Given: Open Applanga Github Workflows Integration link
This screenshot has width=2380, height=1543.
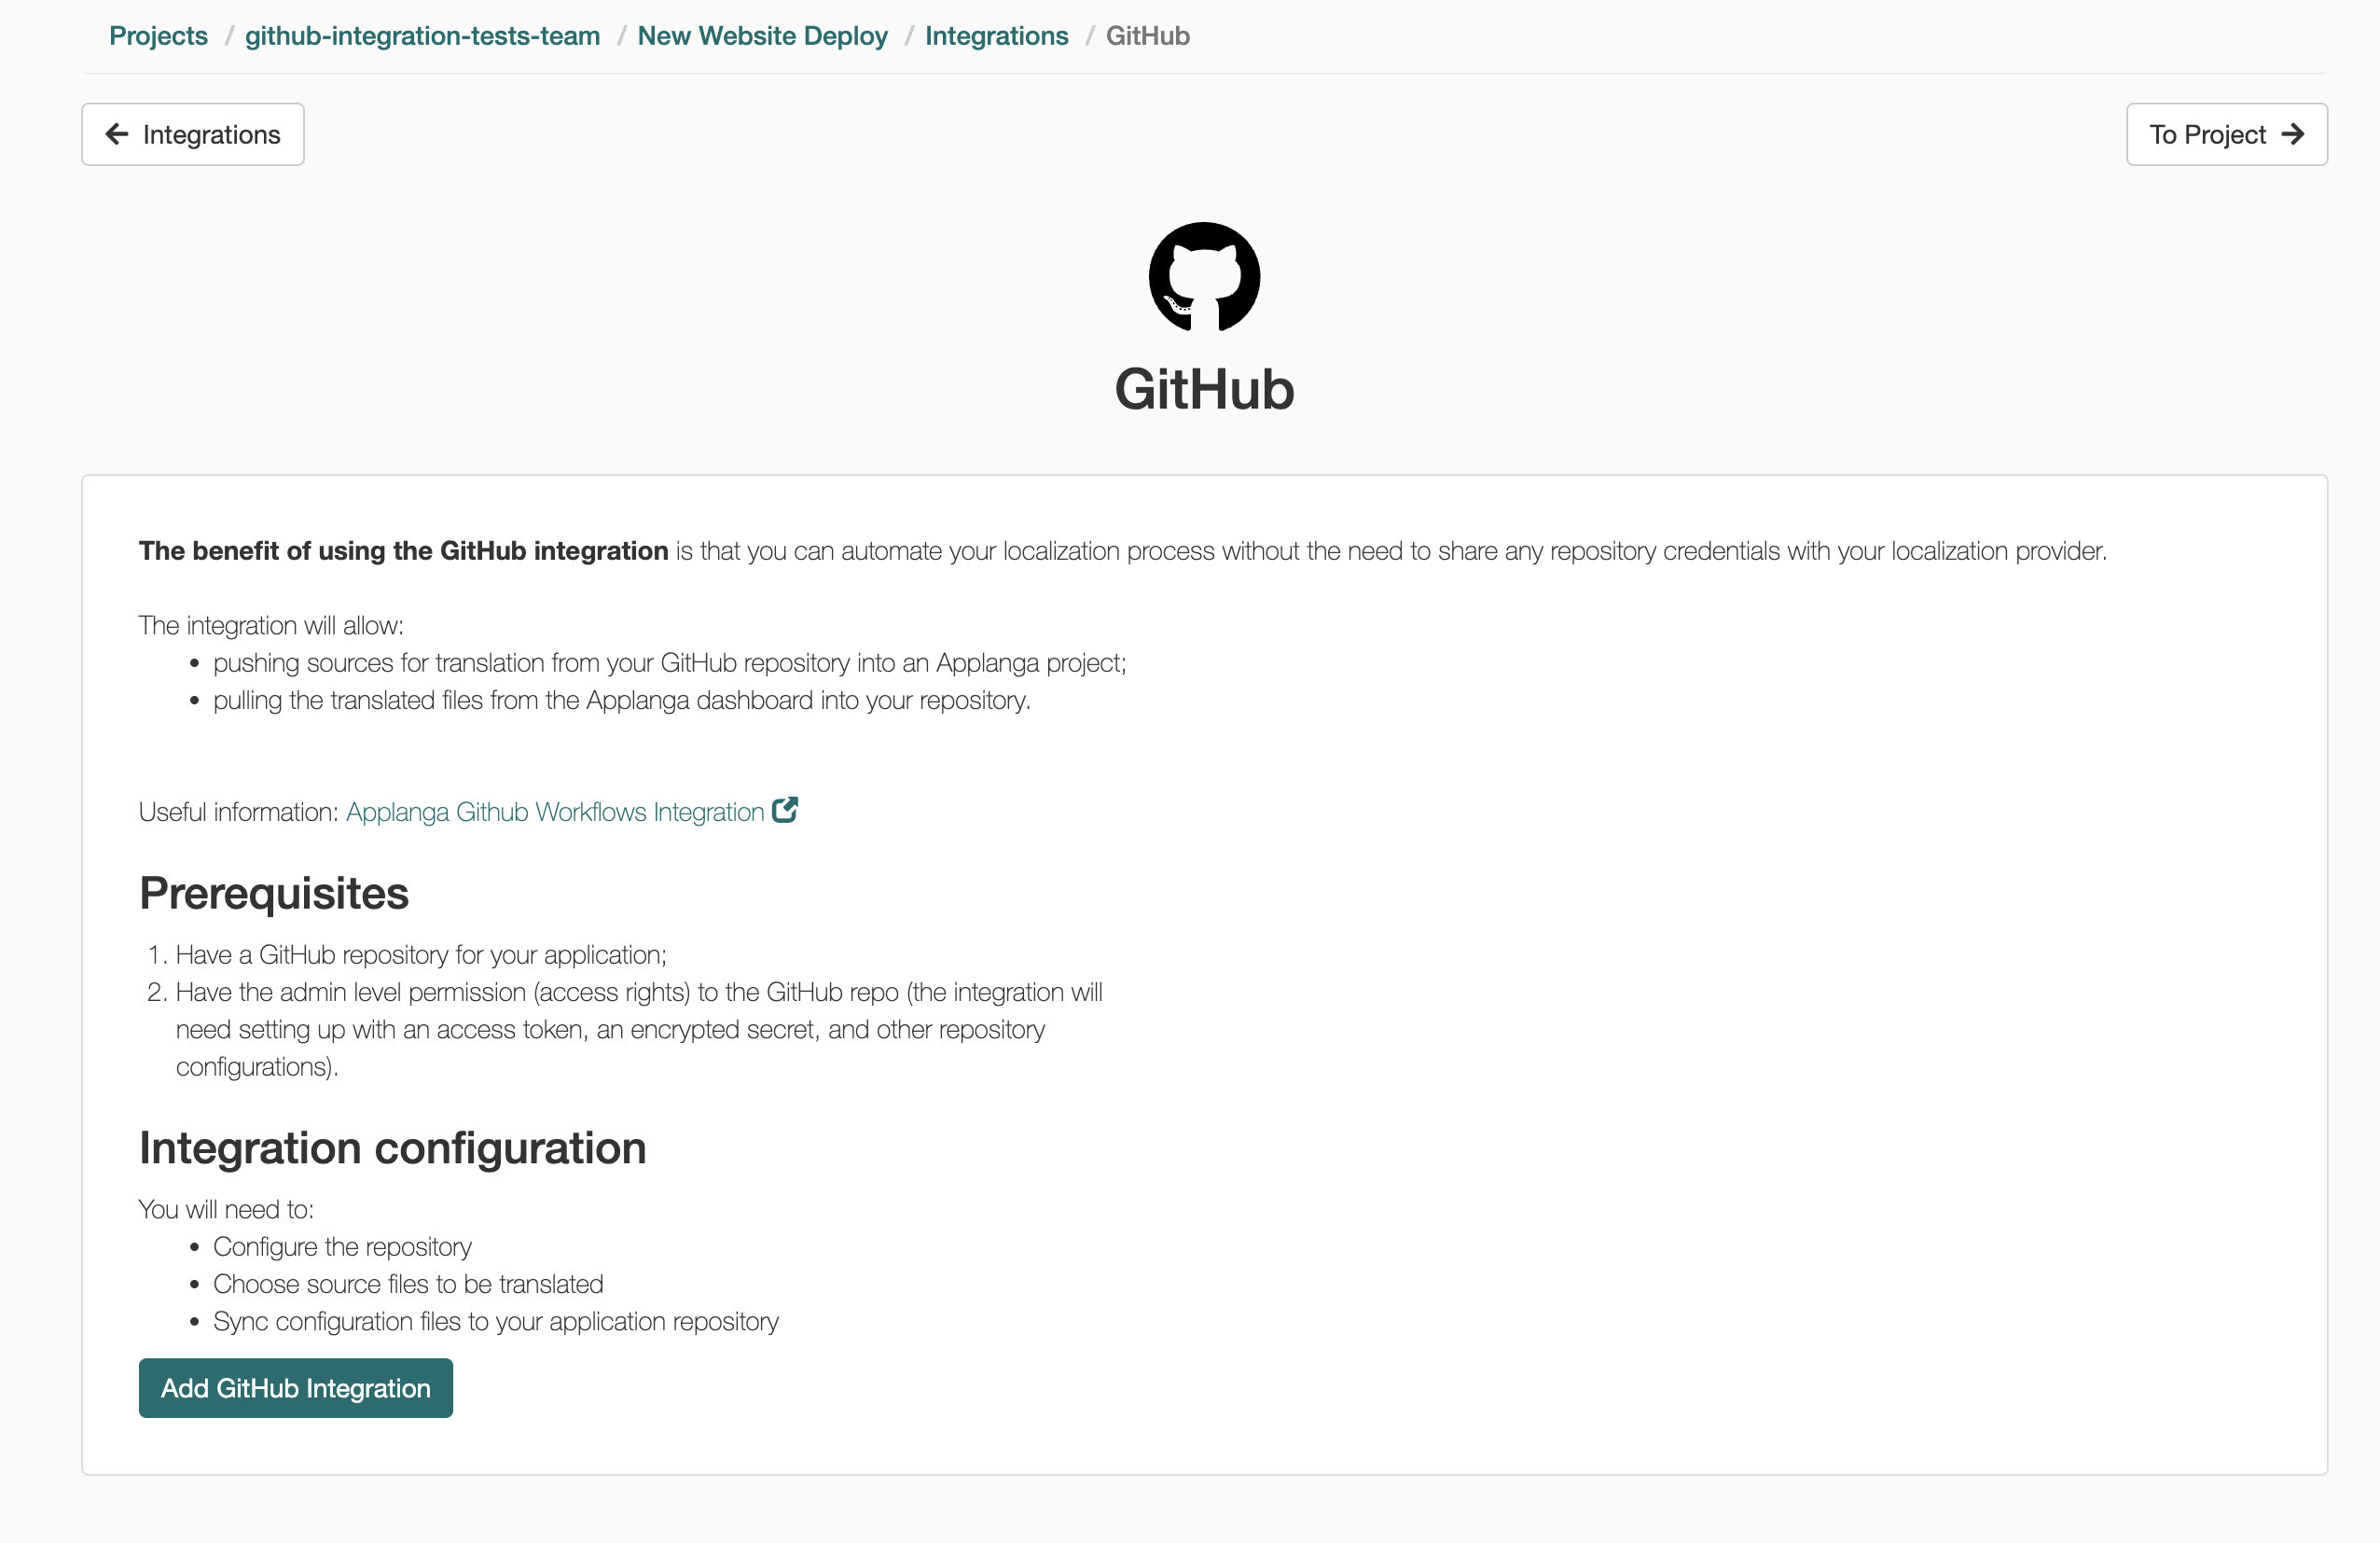Looking at the screenshot, I should point(555,812).
